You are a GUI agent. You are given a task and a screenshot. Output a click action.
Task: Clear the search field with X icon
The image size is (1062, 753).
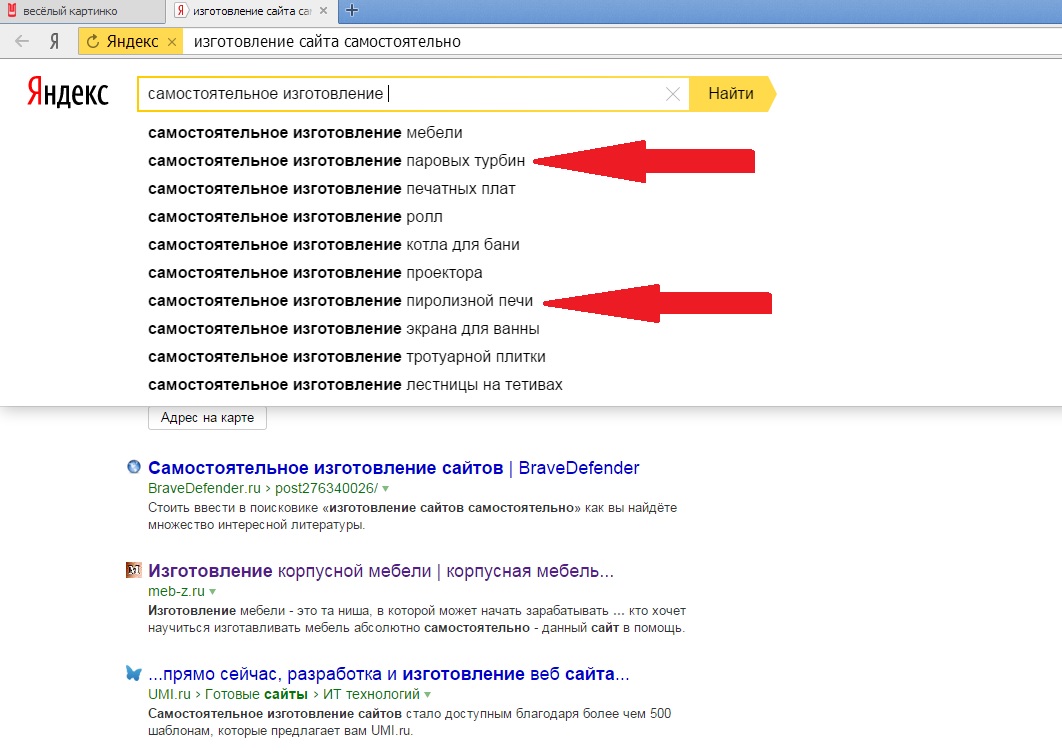673,94
